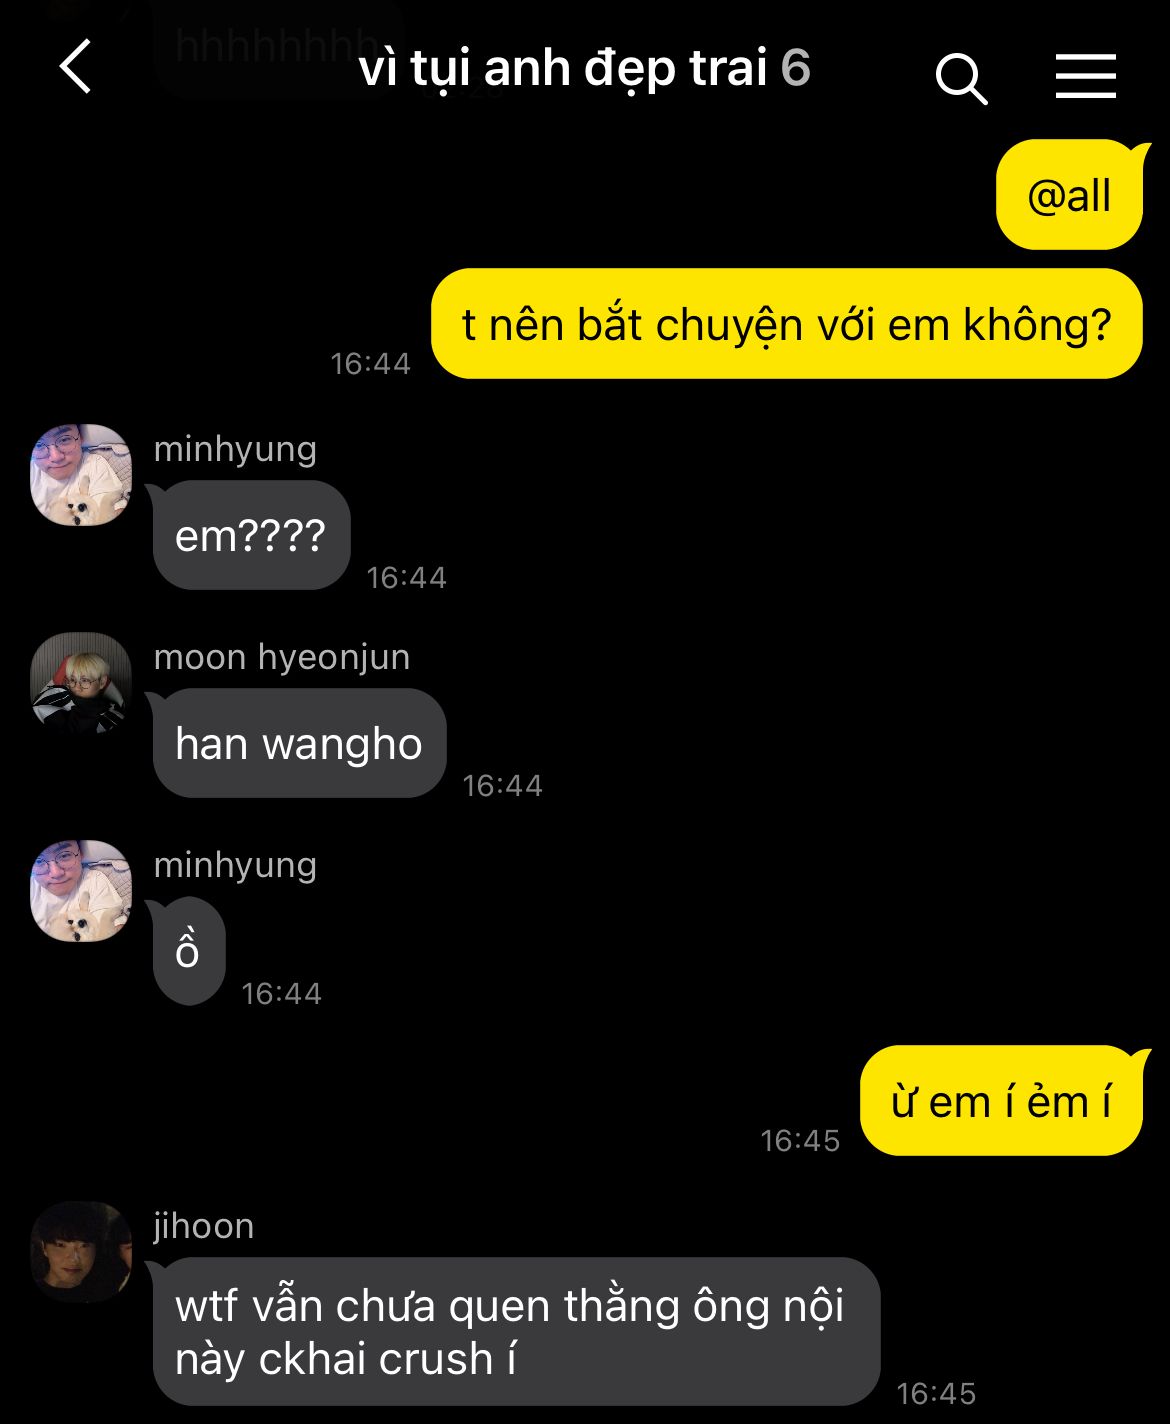This screenshot has height=1424, width=1170.
Task: Tap the sender name 'jihoon'
Action: point(204,1226)
